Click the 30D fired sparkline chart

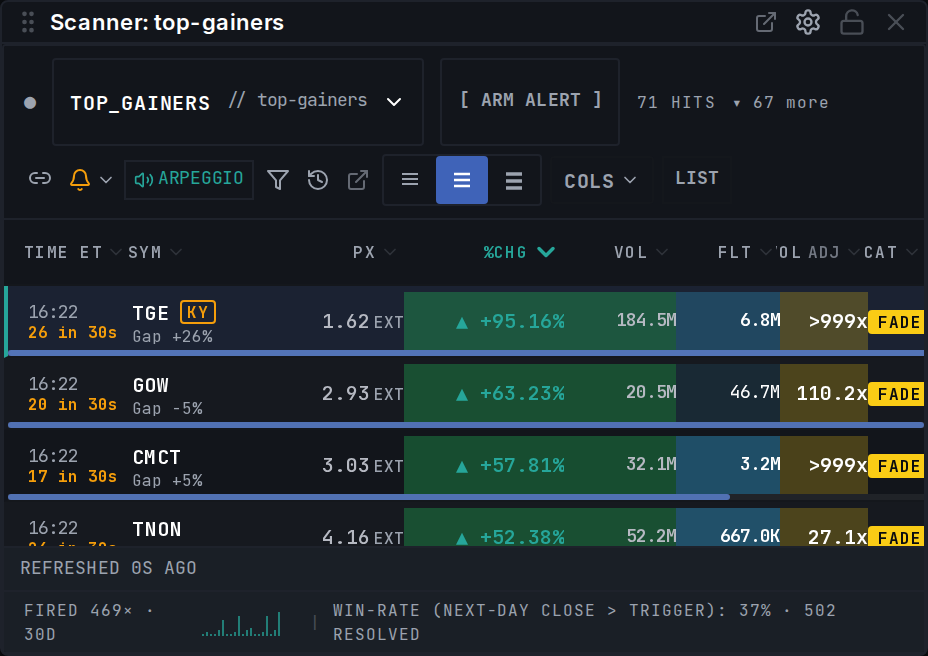click(241, 624)
